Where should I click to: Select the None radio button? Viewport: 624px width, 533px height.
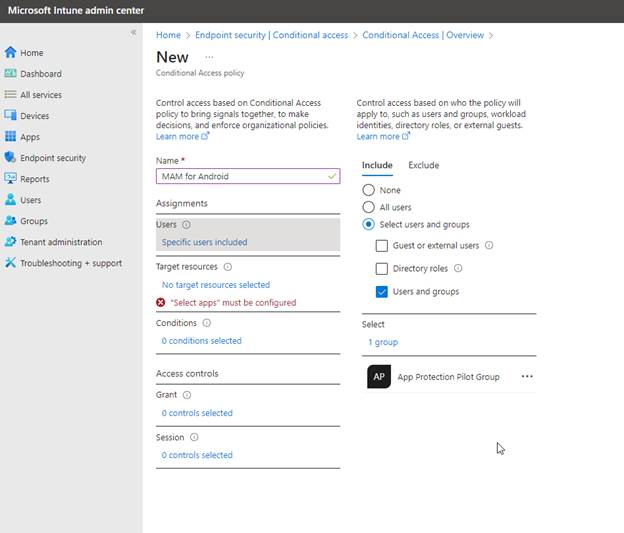coord(369,190)
